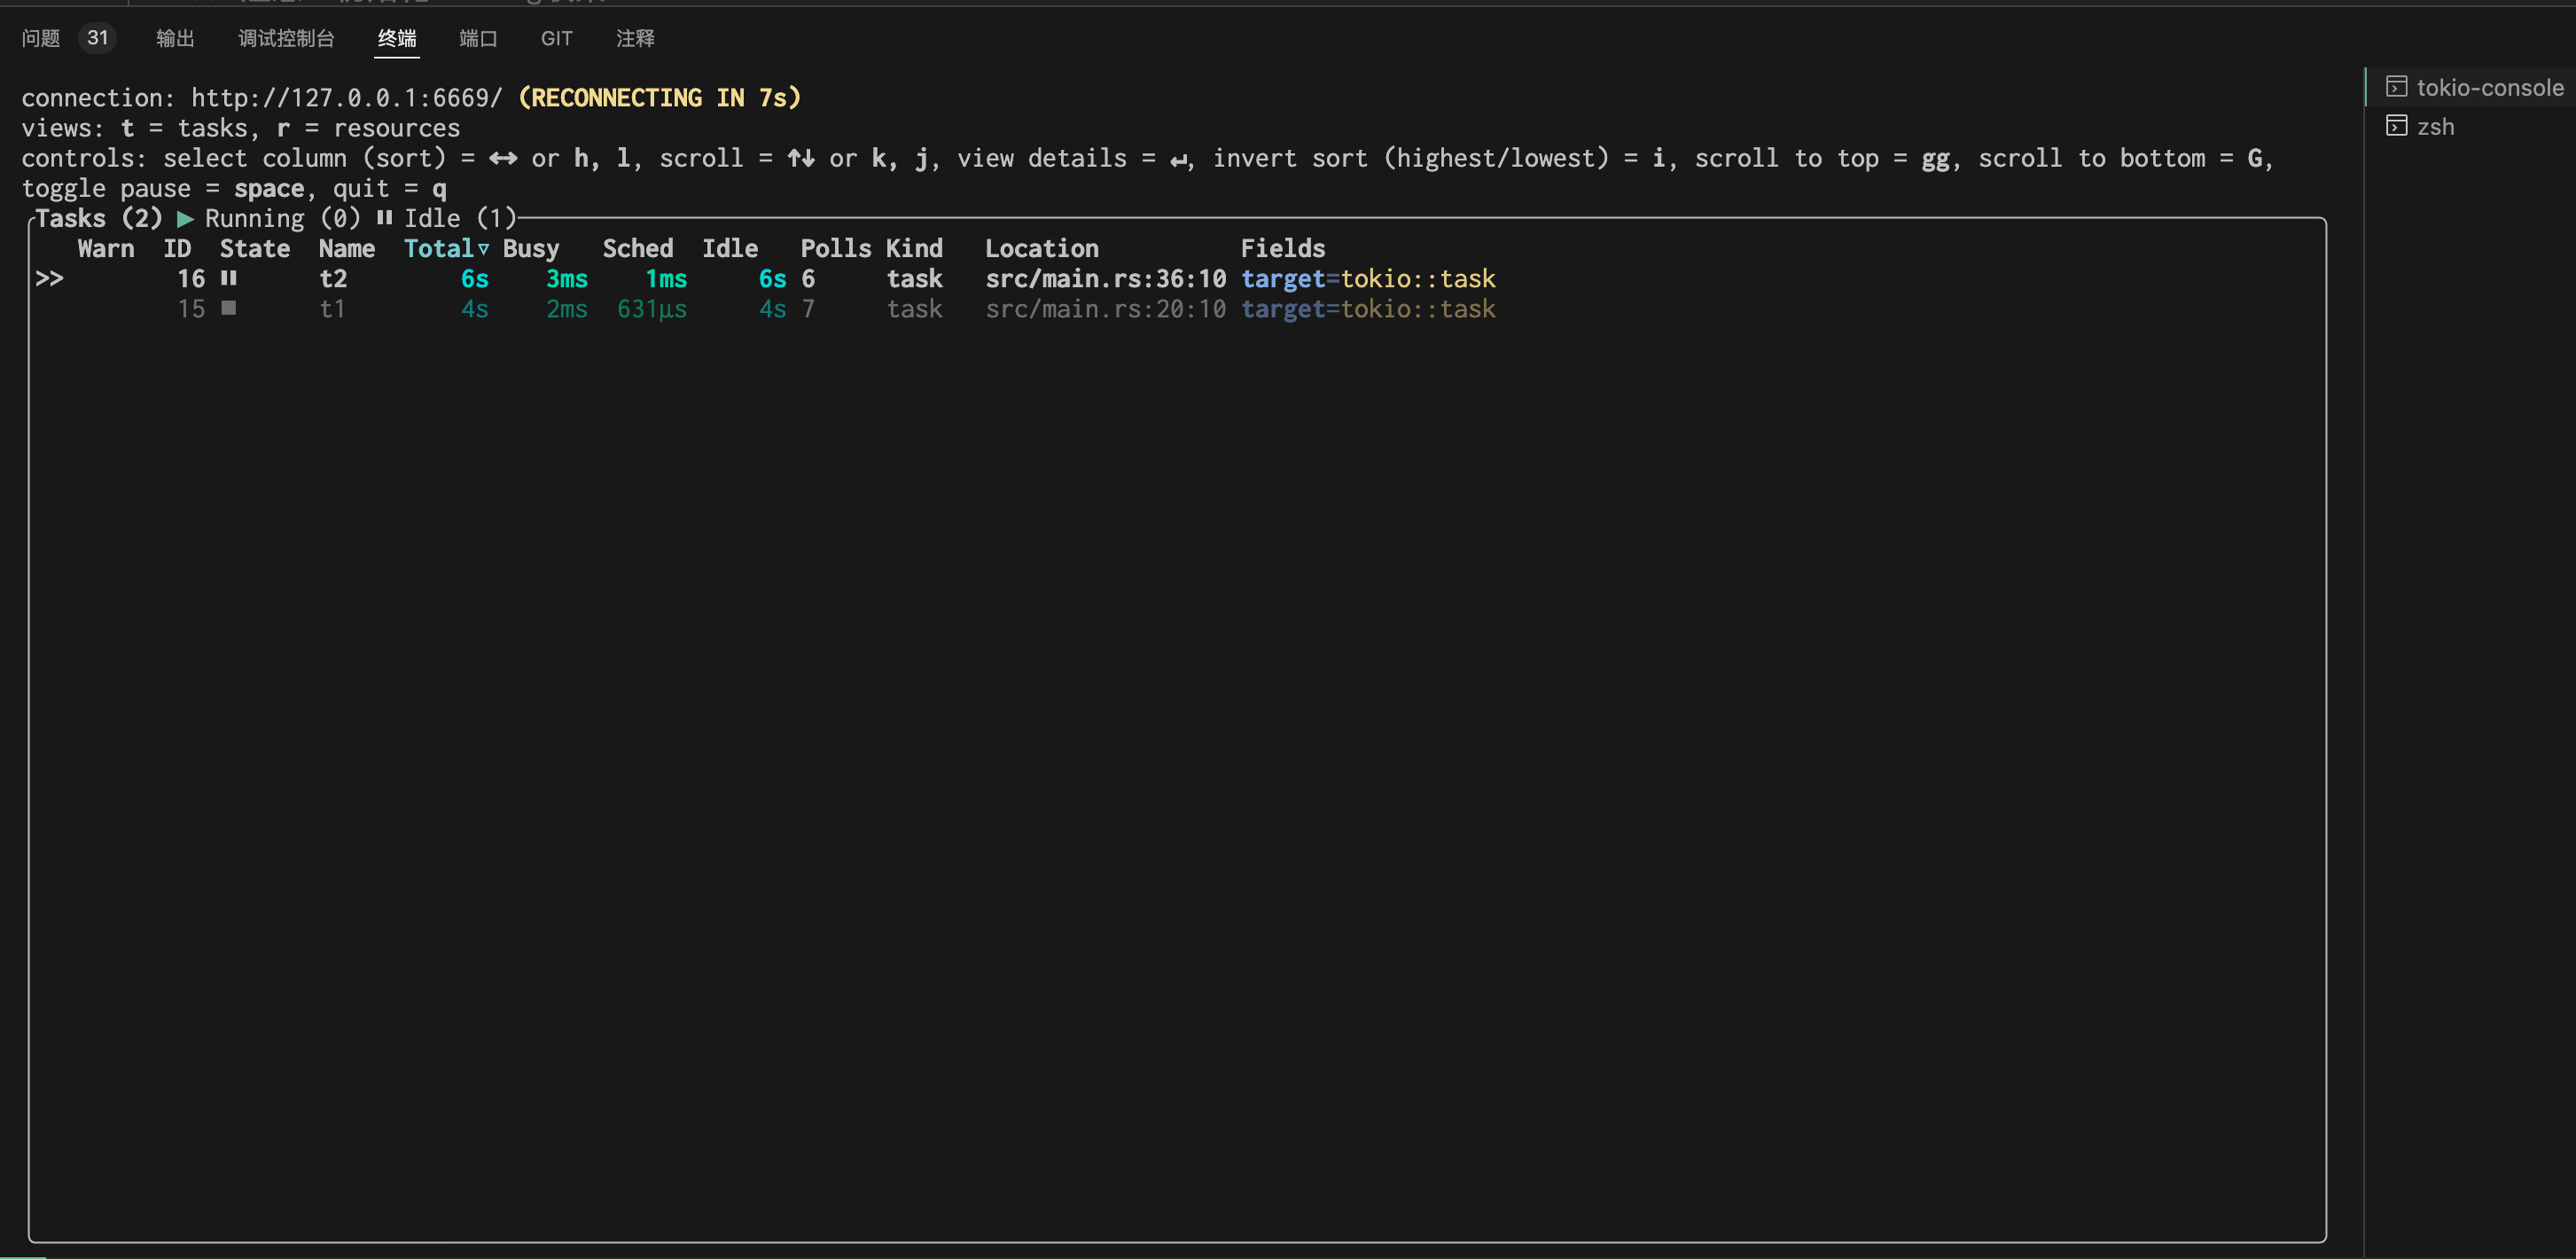Click src/main.rs:20:10 location
The width and height of the screenshot is (2576, 1259).
pos(1106,309)
